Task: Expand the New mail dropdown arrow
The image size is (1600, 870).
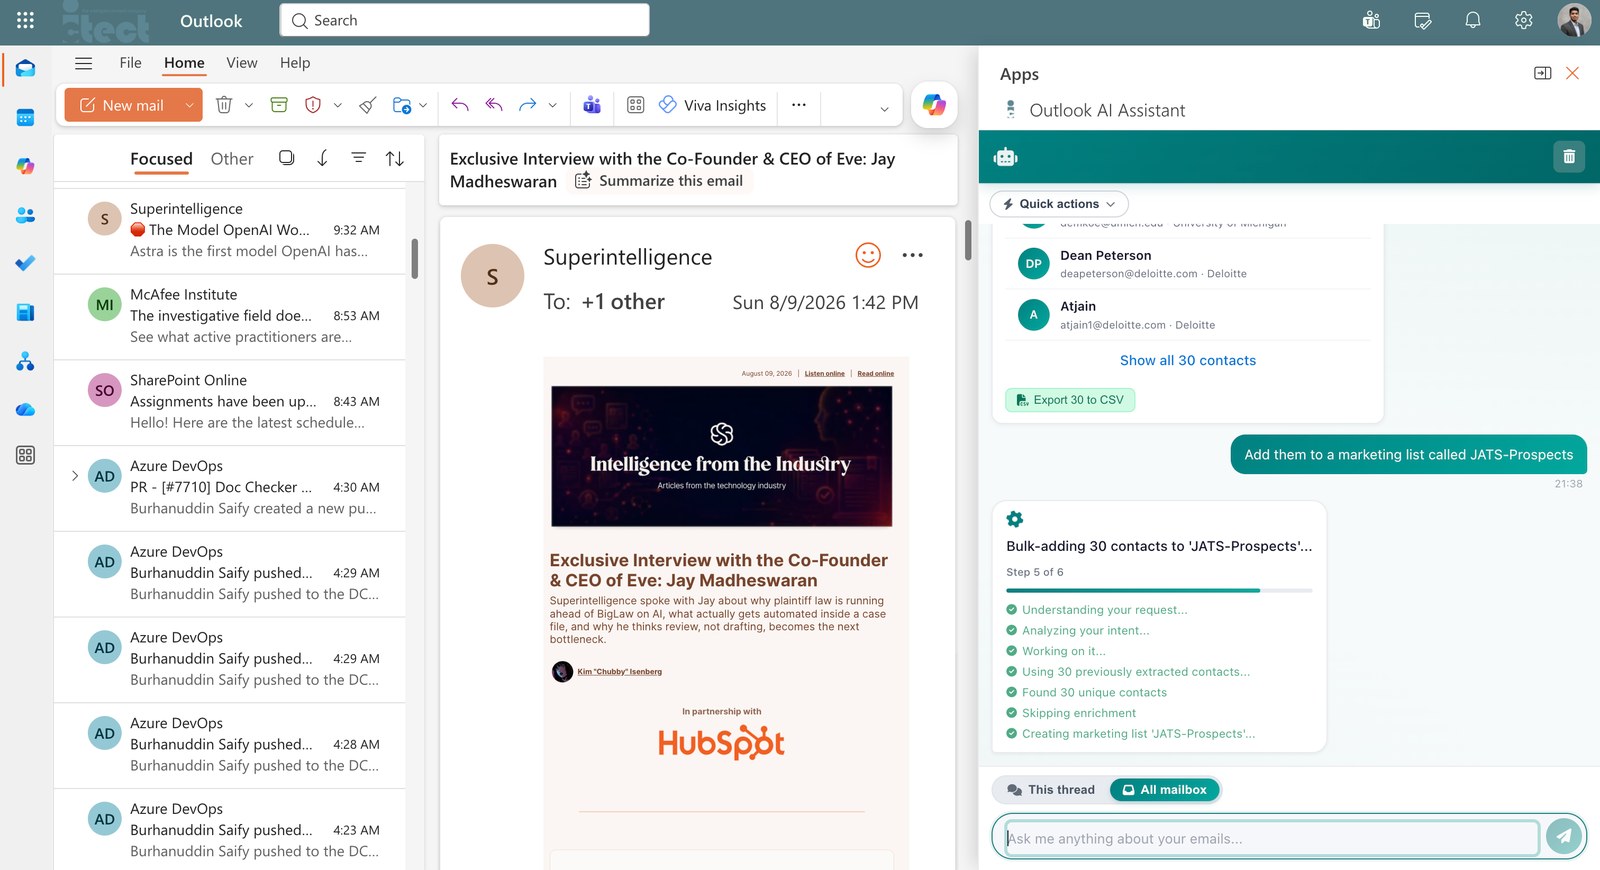Action: (x=189, y=105)
